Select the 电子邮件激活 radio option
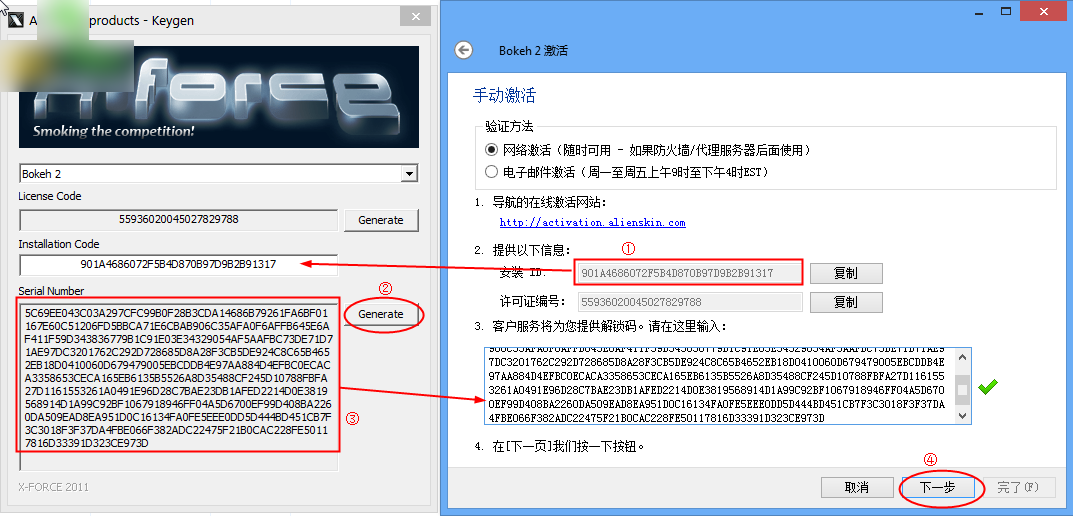This screenshot has width=1073, height=516. click(491, 171)
